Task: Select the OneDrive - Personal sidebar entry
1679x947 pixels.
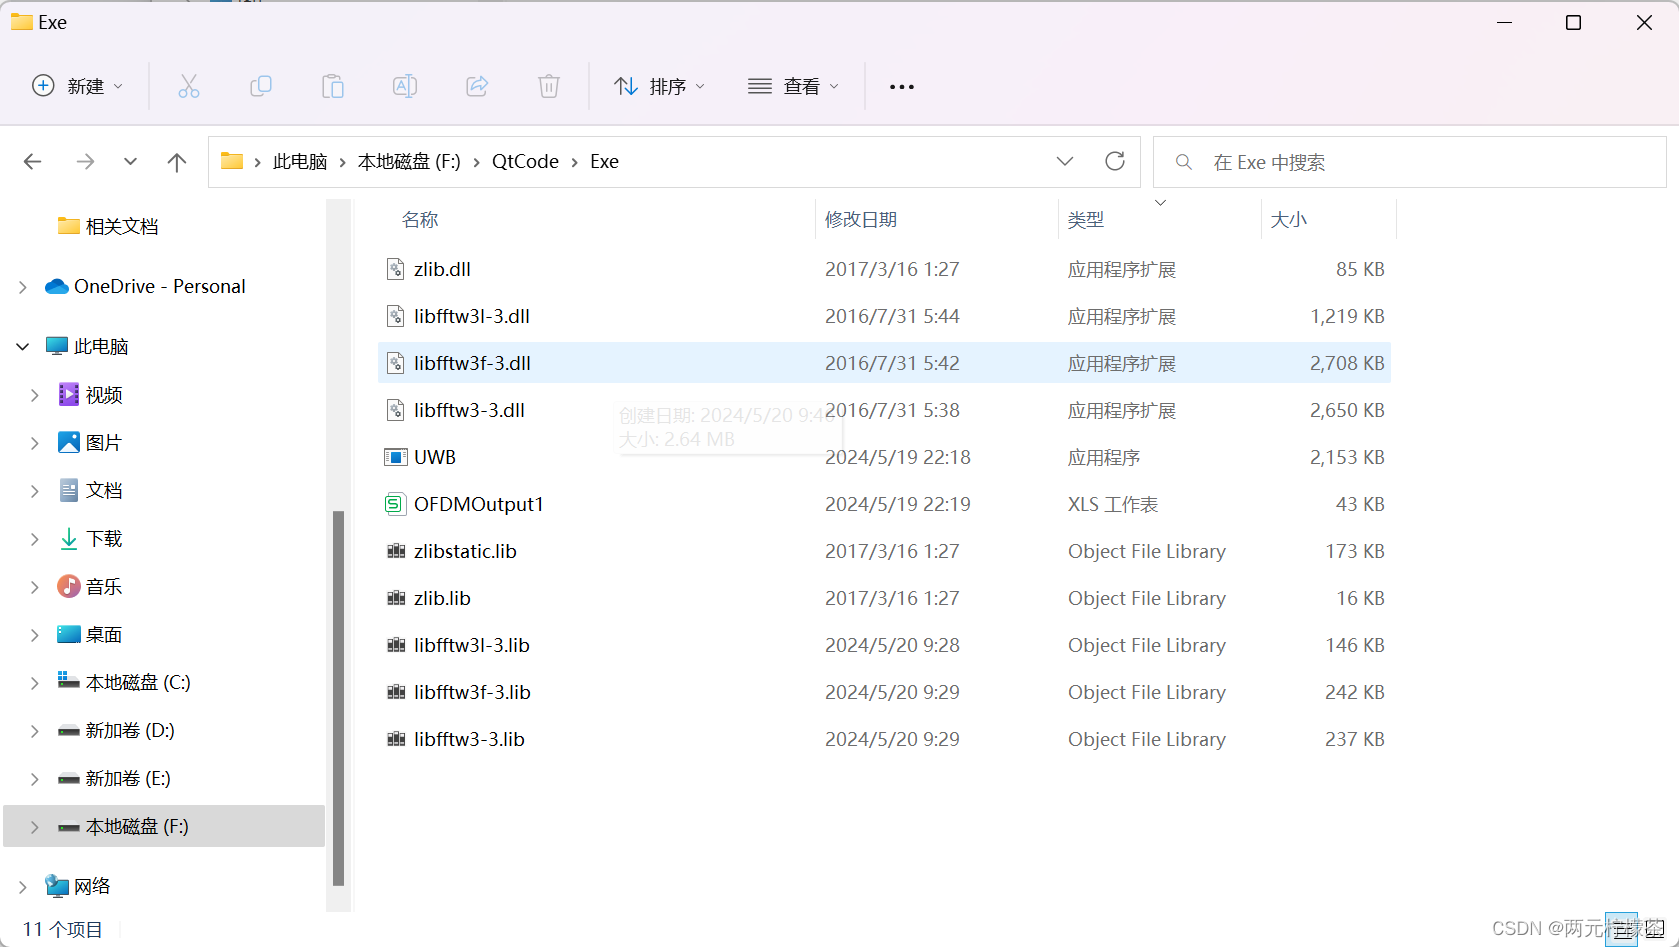Action: pos(159,286)
